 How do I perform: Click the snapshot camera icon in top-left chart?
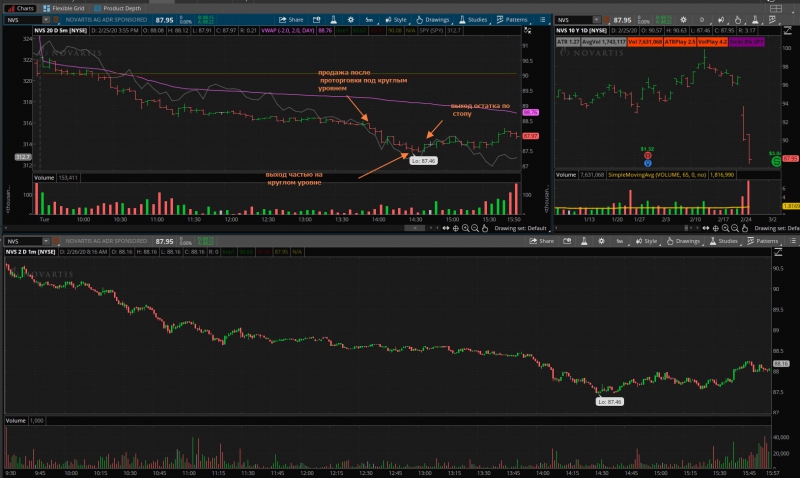pos(316,20)
